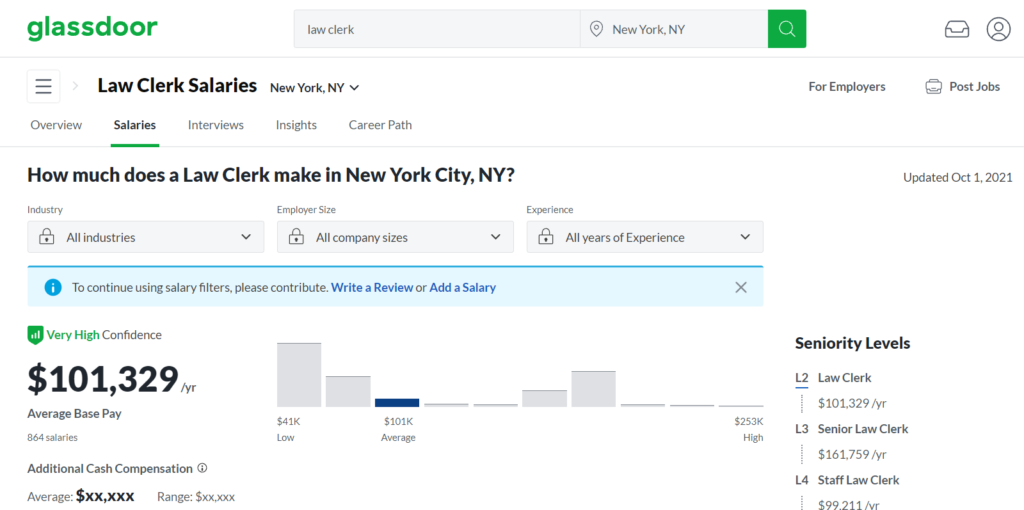Click the Updated Oct 1, 2021 text
This screenshot has height=510, width=1024.
pyautogui.click(x=957, y=177)
